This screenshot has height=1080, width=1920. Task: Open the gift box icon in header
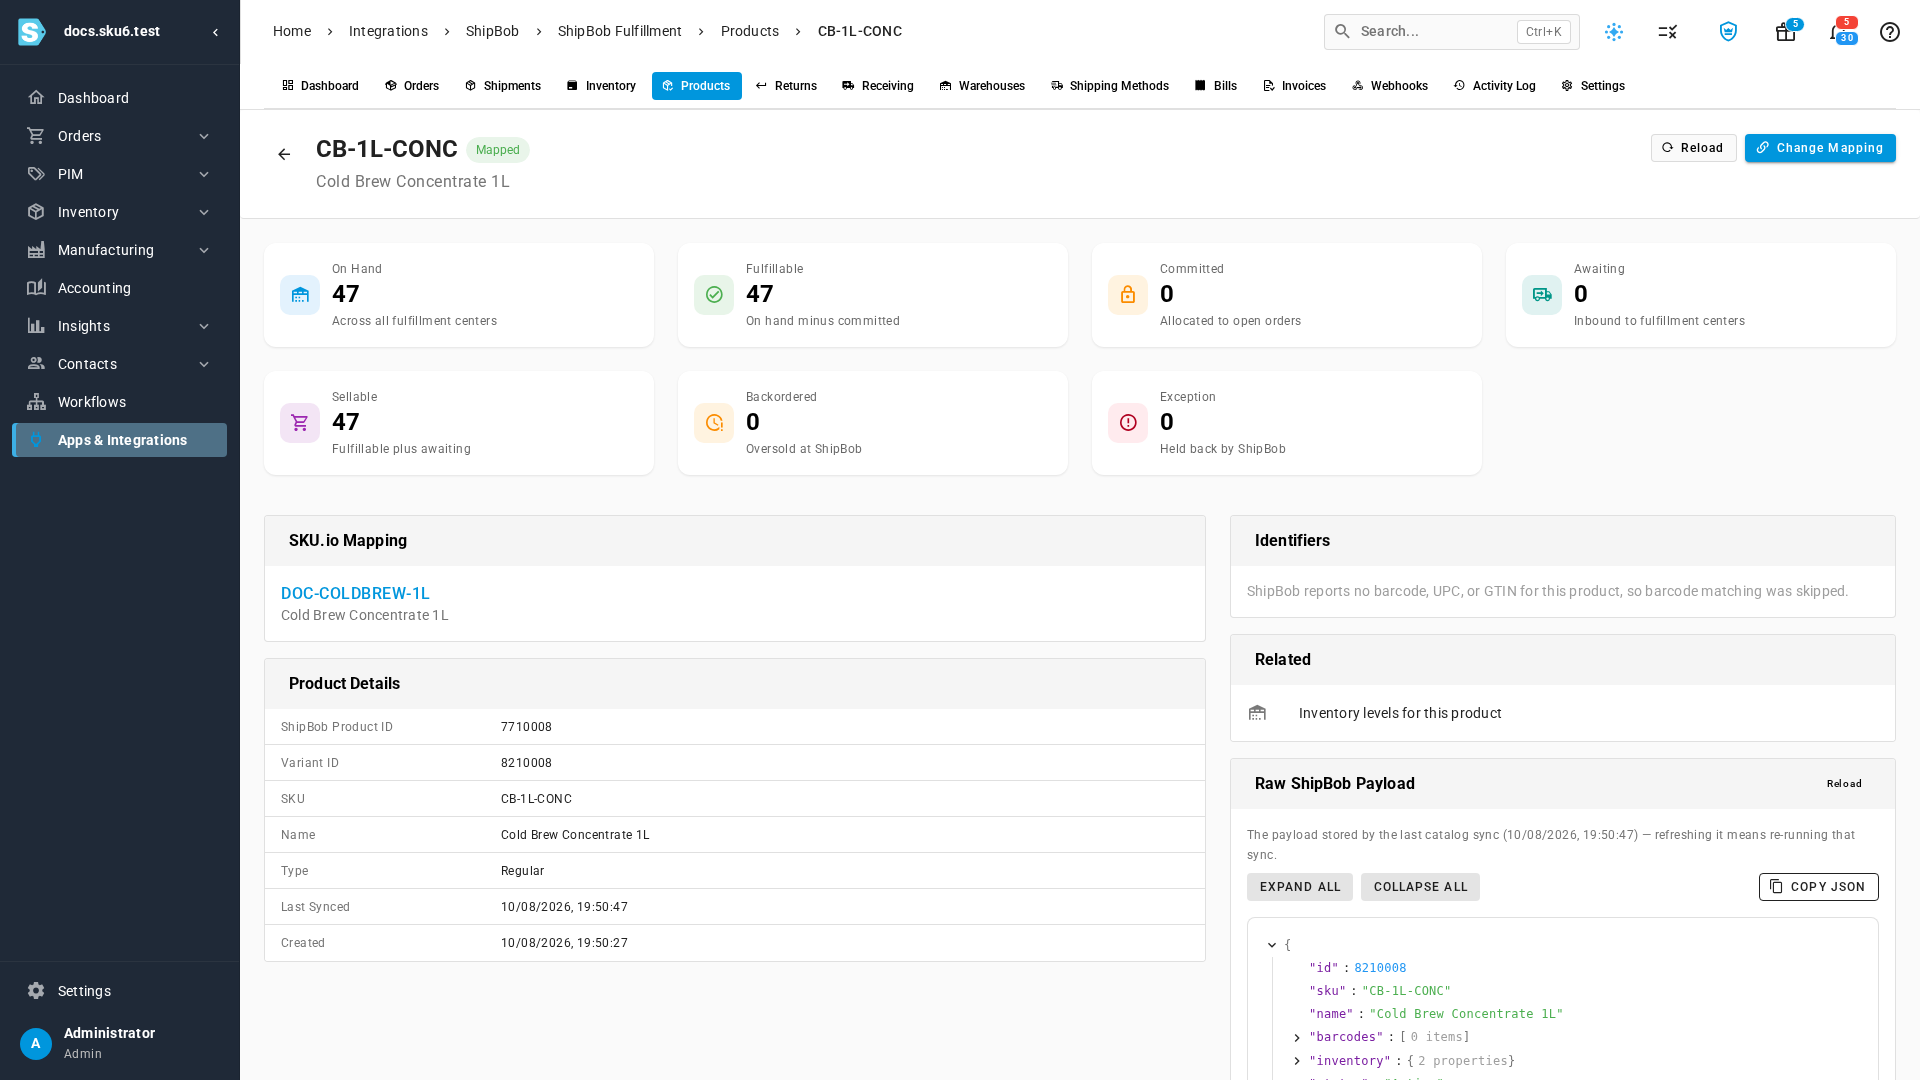(1785, 32)
